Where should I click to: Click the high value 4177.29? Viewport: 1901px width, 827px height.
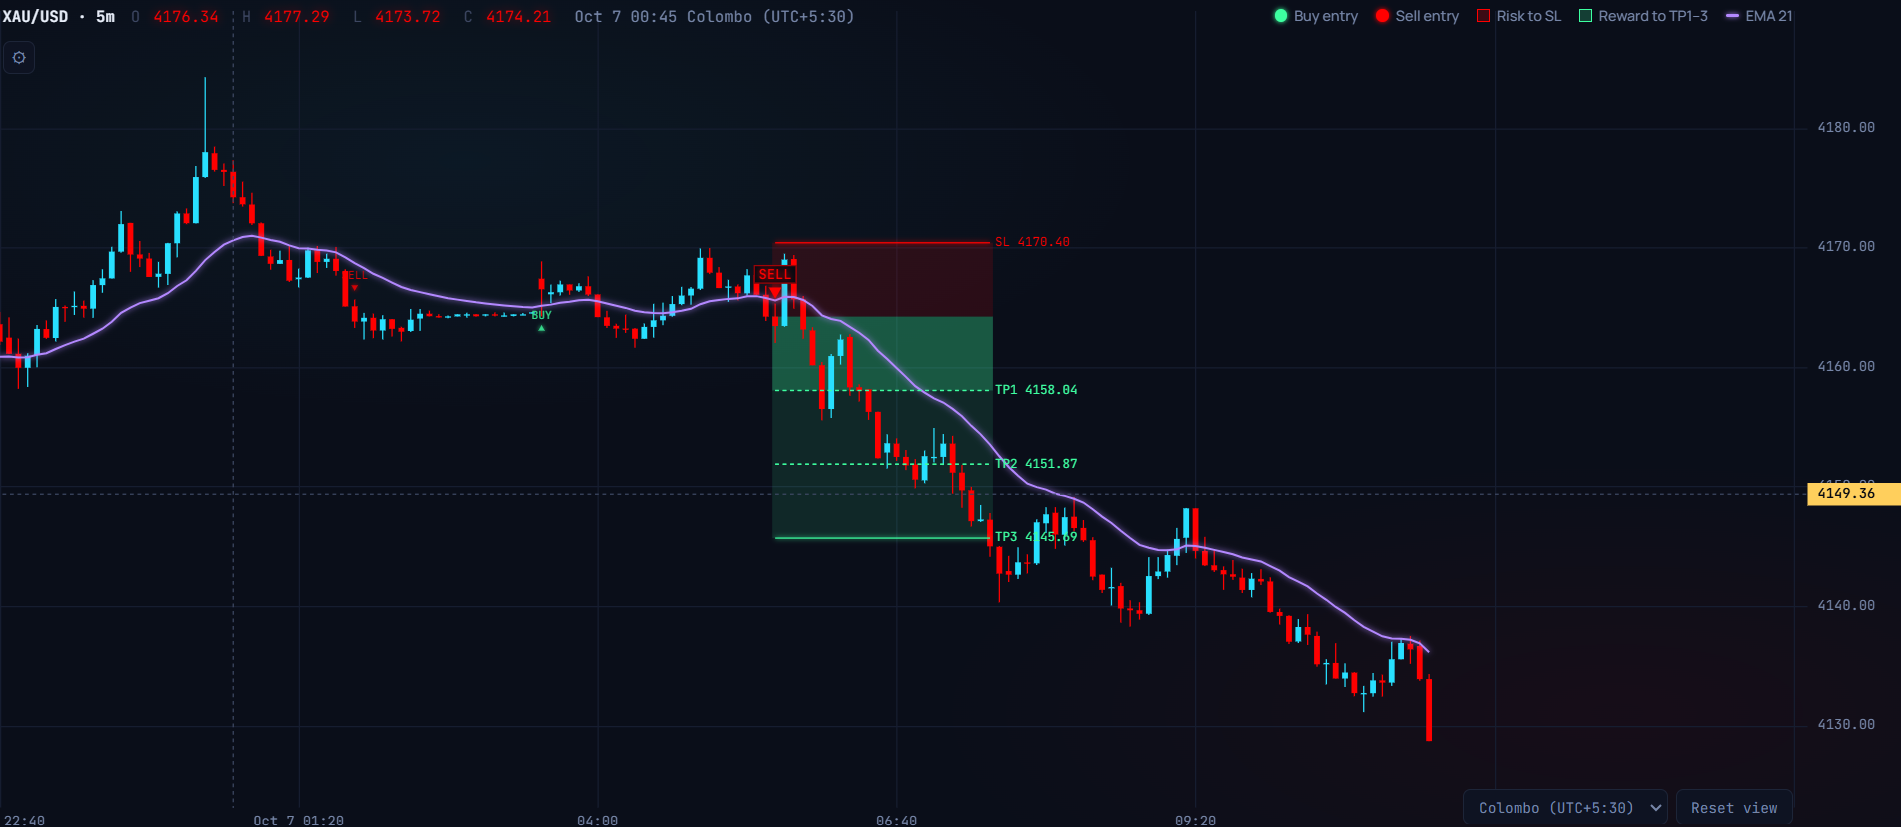coord(297,17)
